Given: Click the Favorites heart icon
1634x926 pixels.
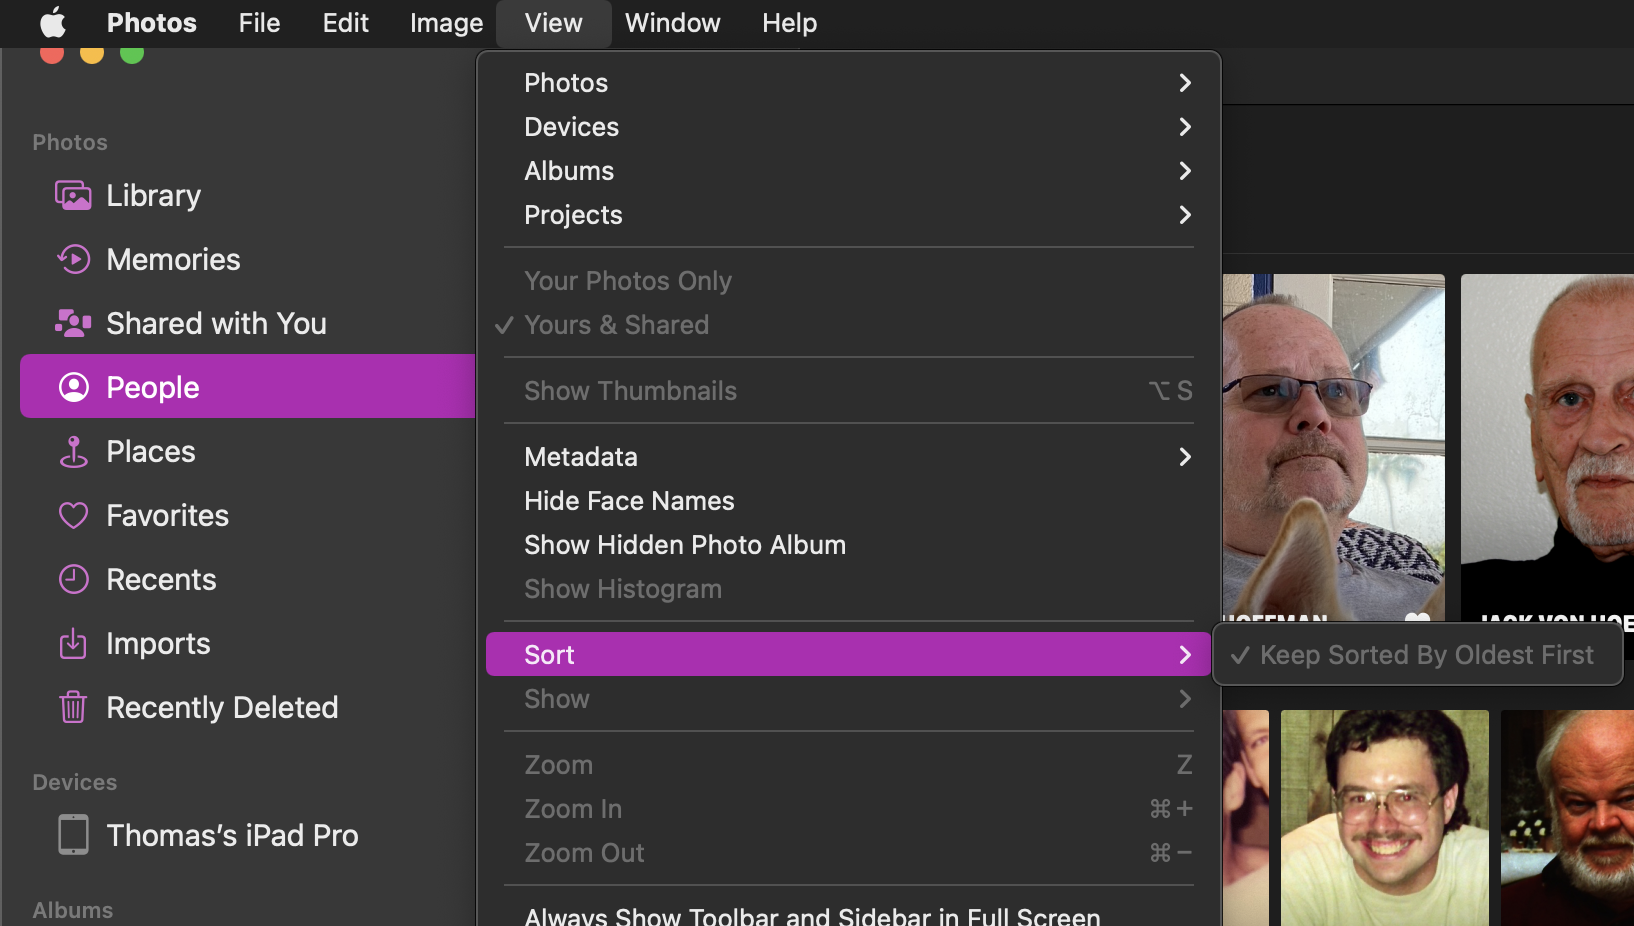Looking at the screenshot, I should point(73,516).
